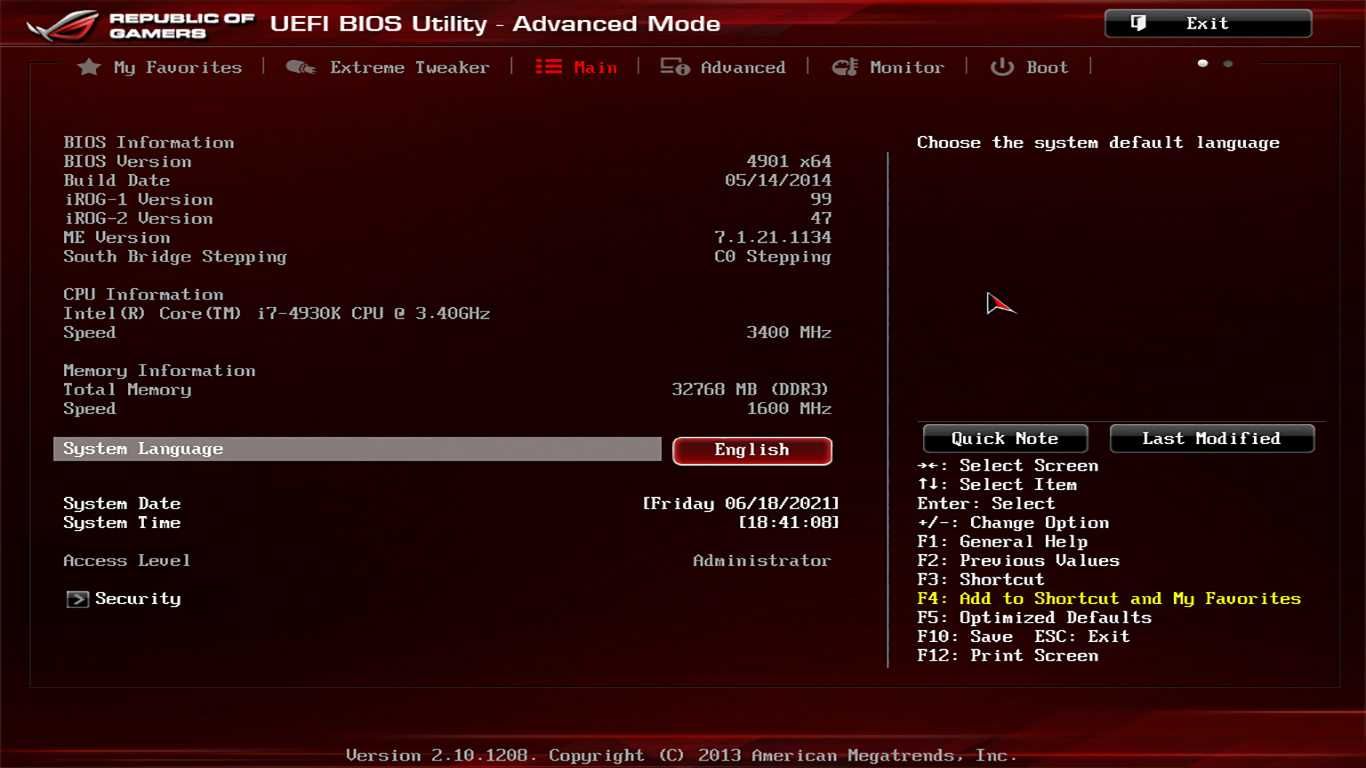Click iROG-2 Version label
Screen dimensions: 1366x768
coord(138,219)
